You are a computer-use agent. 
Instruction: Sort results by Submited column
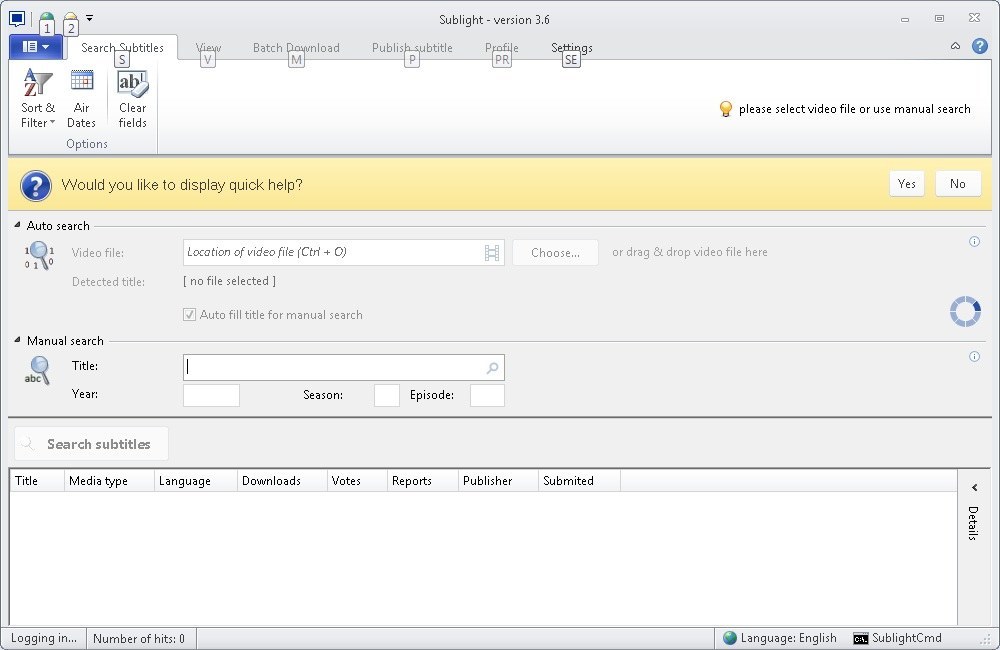click(579, 481)
